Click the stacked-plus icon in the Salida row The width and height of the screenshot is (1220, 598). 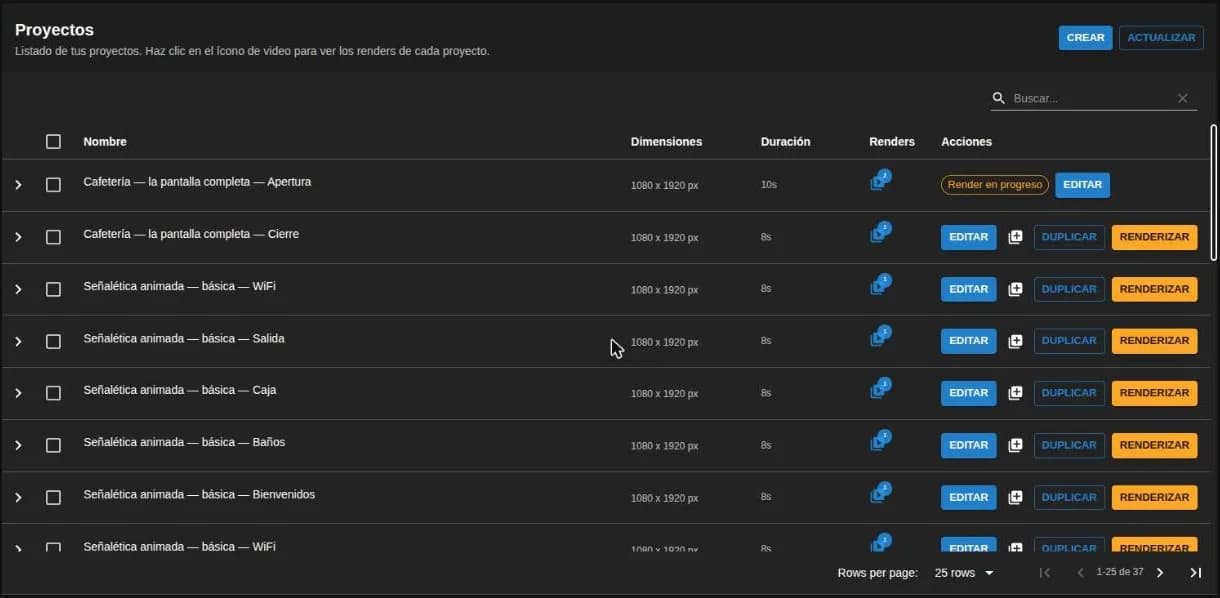1015,341
